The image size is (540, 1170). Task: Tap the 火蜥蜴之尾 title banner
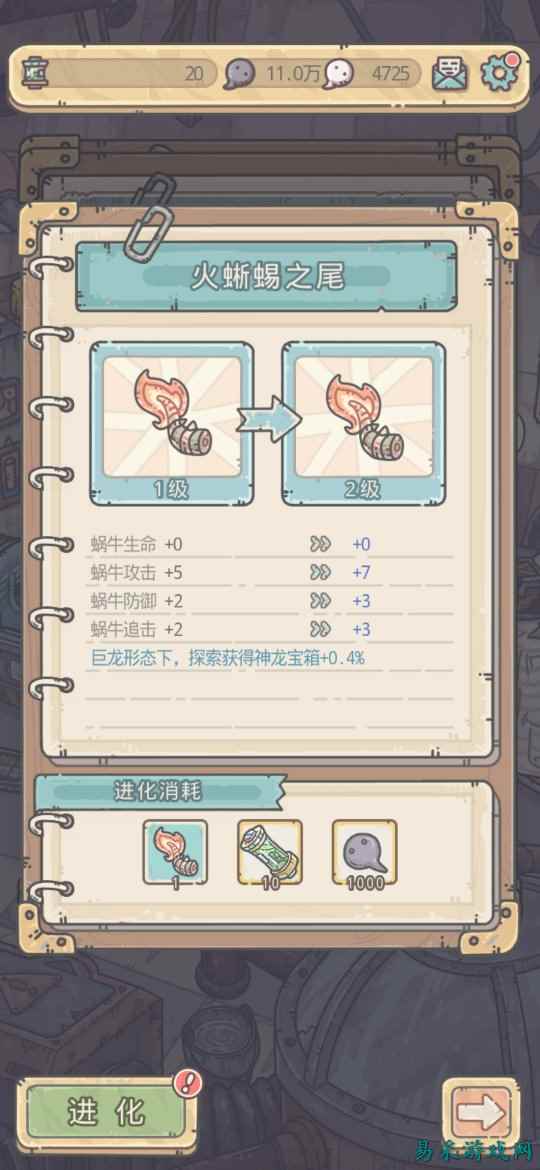266,277
